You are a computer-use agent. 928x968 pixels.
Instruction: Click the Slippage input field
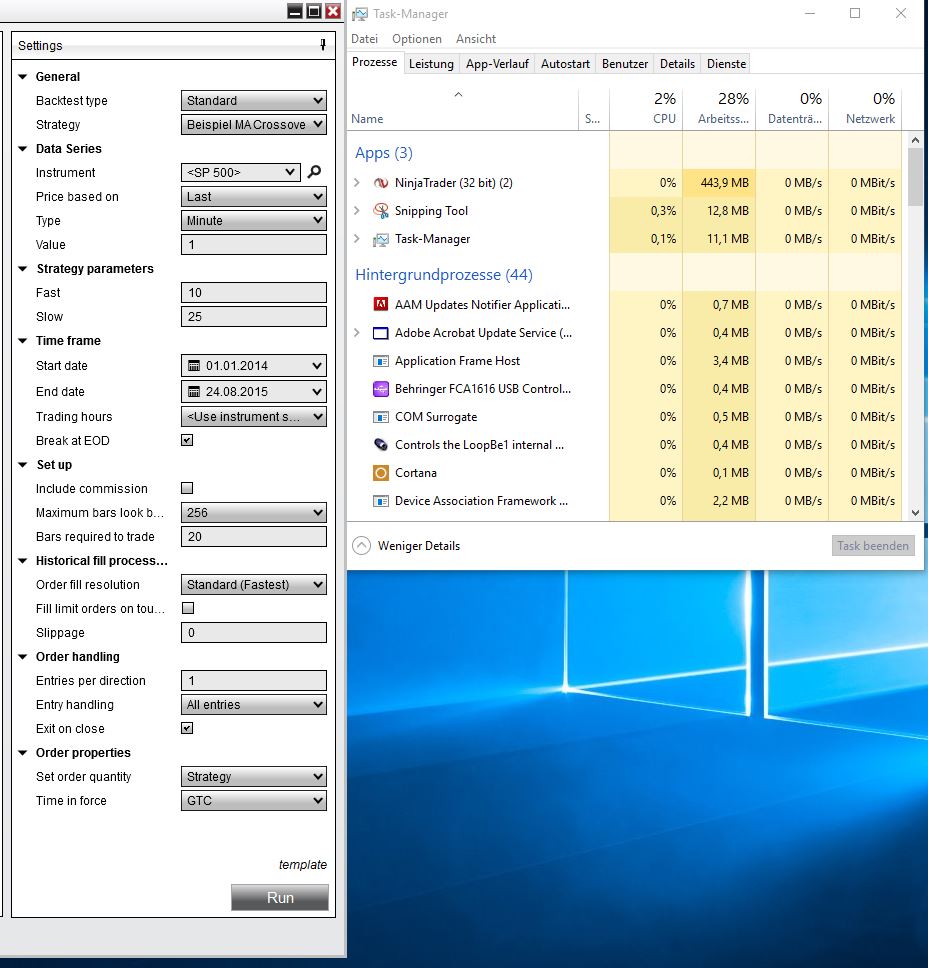(x=254, y=633)
